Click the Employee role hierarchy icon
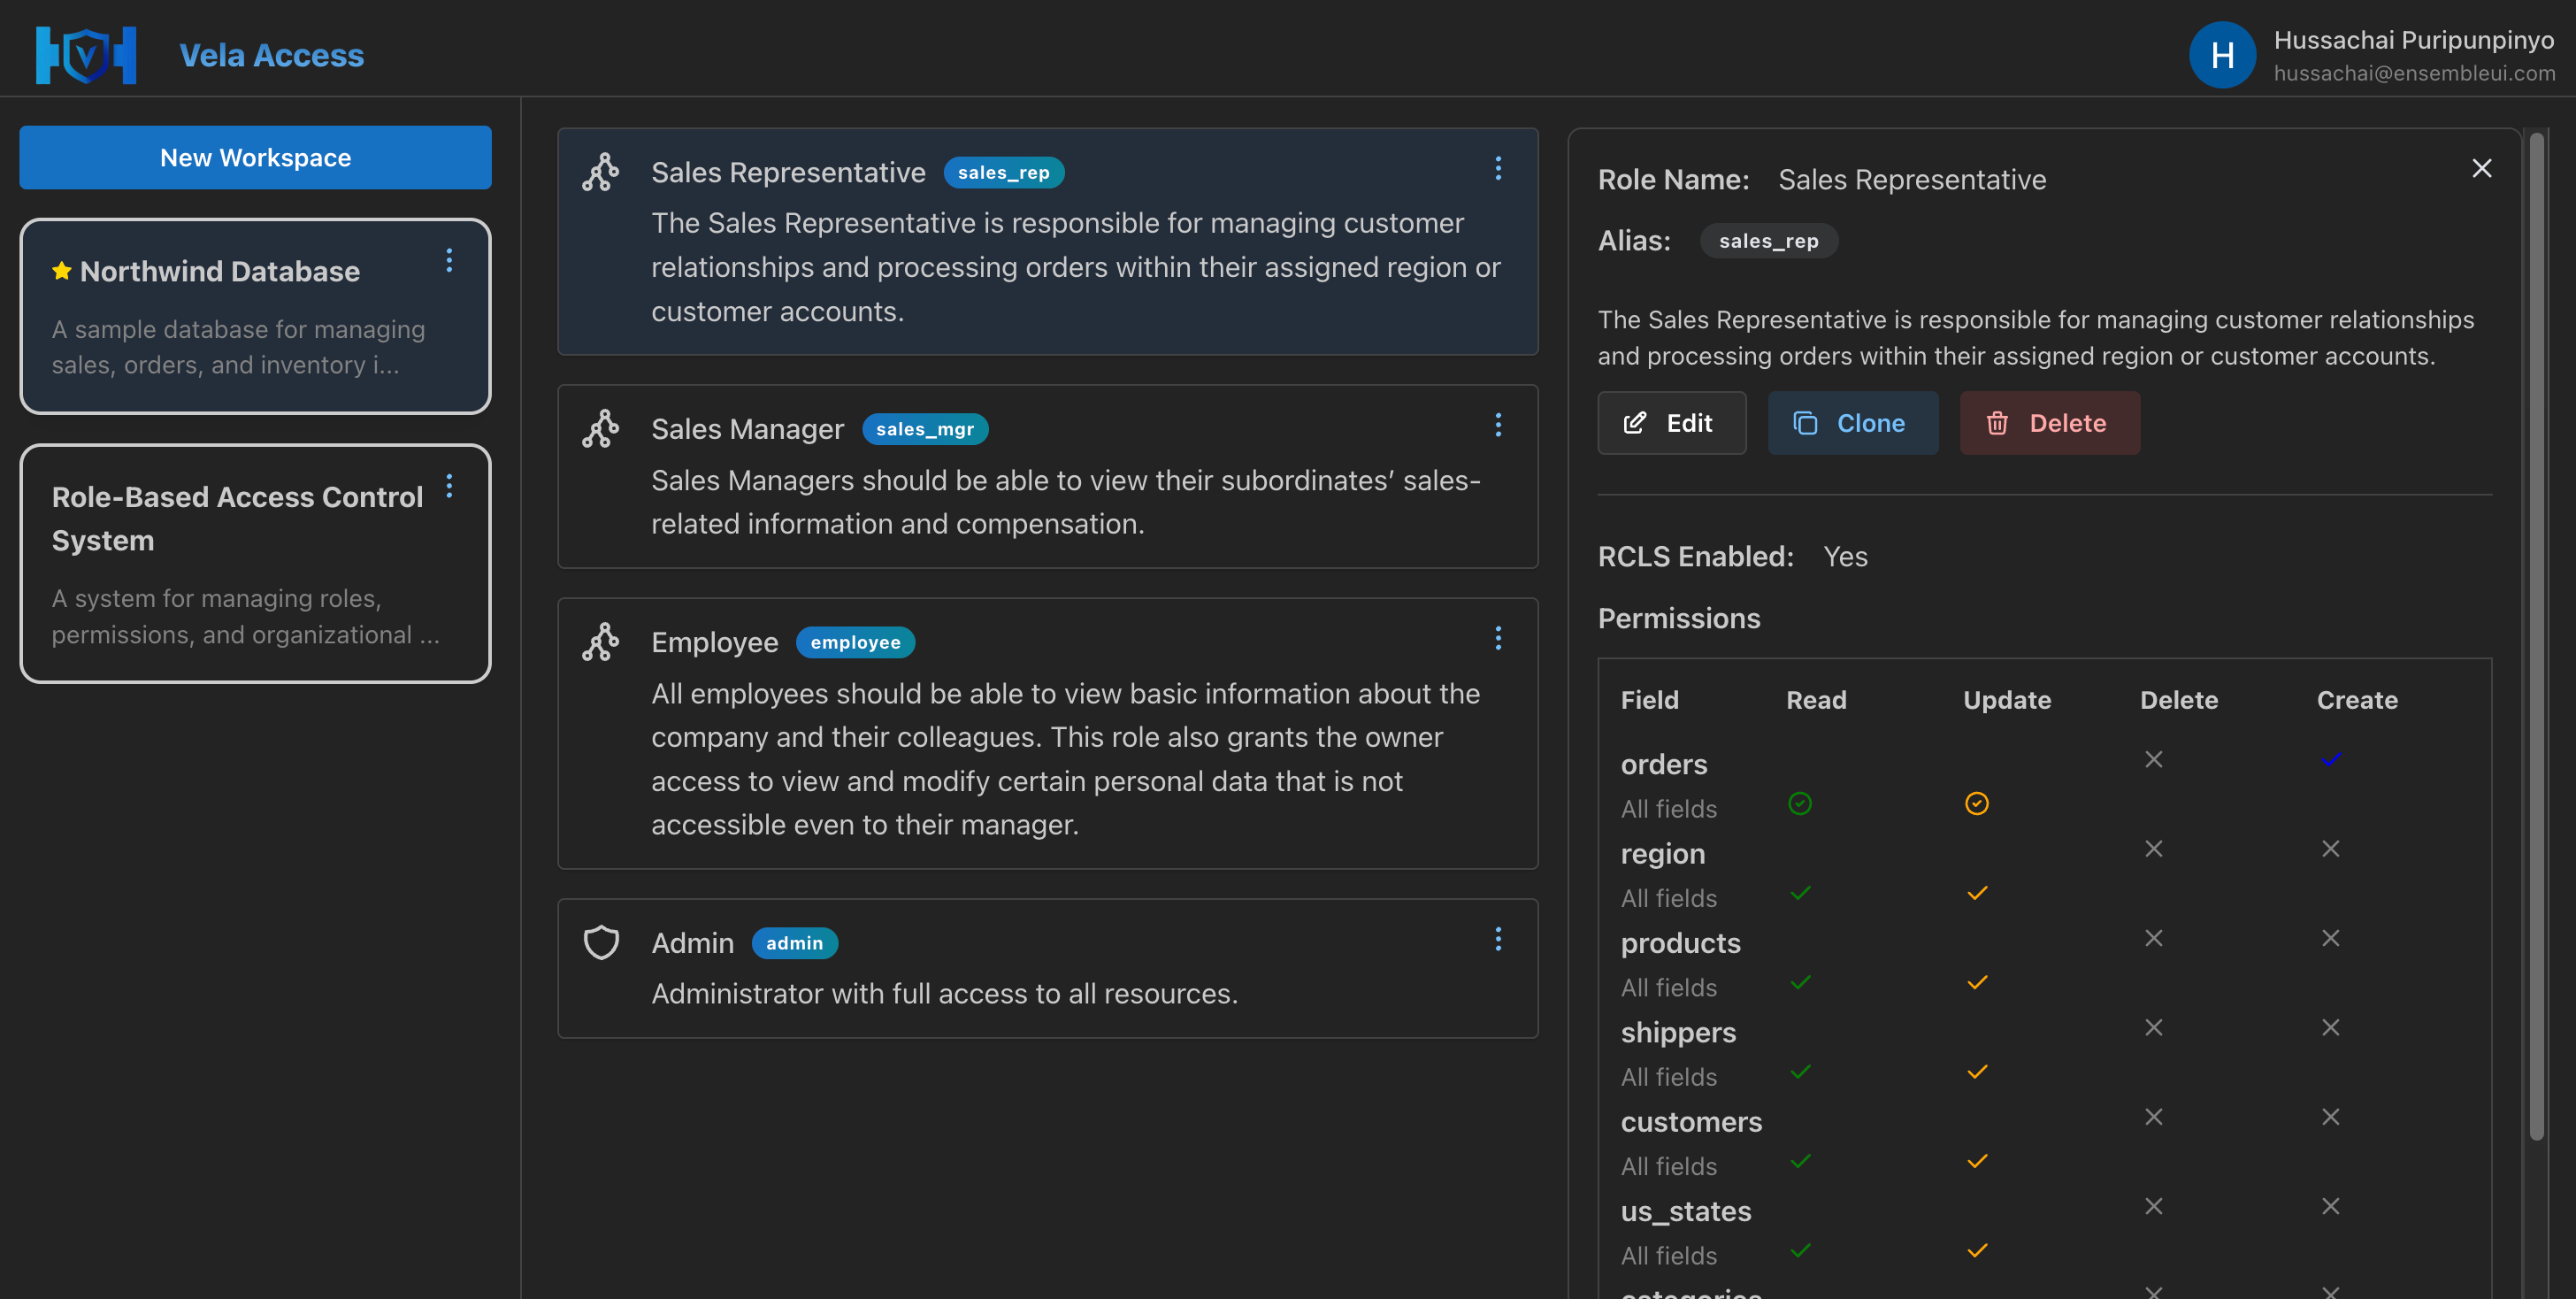2576x1299 pixels. pyautogui.click(x=601, y=642)
